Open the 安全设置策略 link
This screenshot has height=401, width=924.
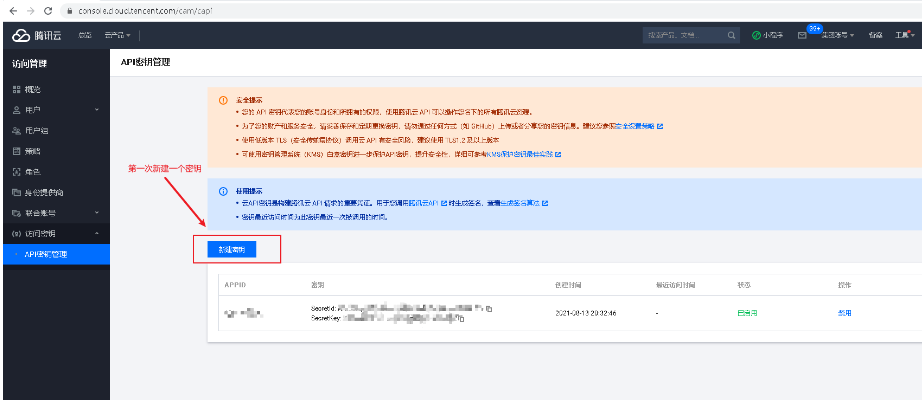tap(635, 126)
